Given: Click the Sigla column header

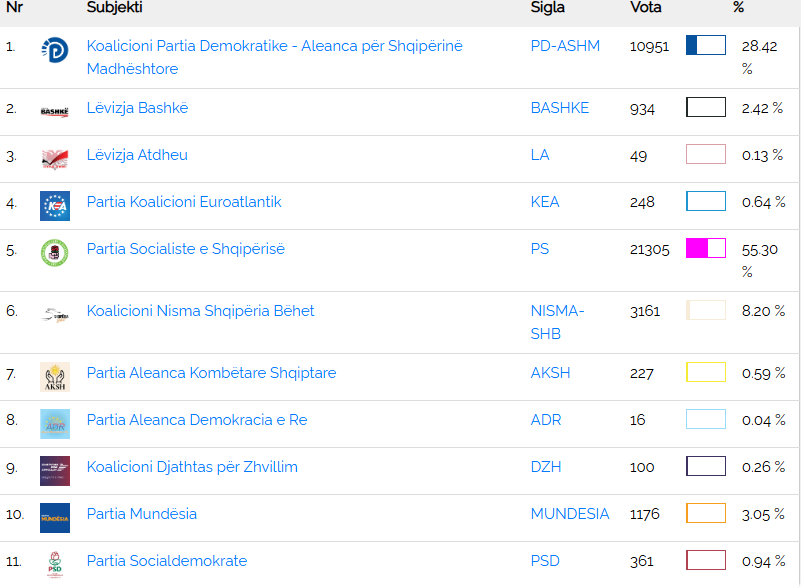Looking at the screenshot, I should pos(547,8).
